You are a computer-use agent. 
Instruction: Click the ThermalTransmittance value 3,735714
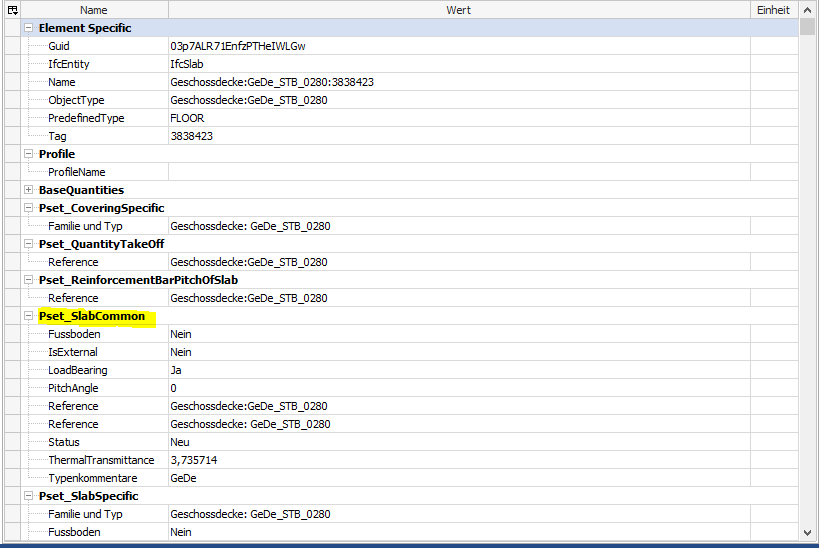[x=194, y=460]
